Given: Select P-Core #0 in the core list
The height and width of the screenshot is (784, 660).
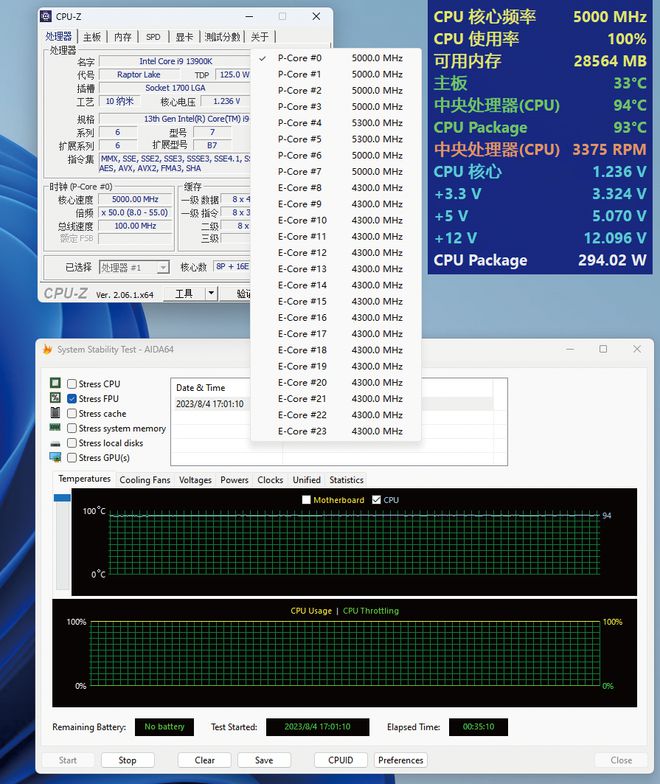Looking at the screenshot, I should coord(336,58).
